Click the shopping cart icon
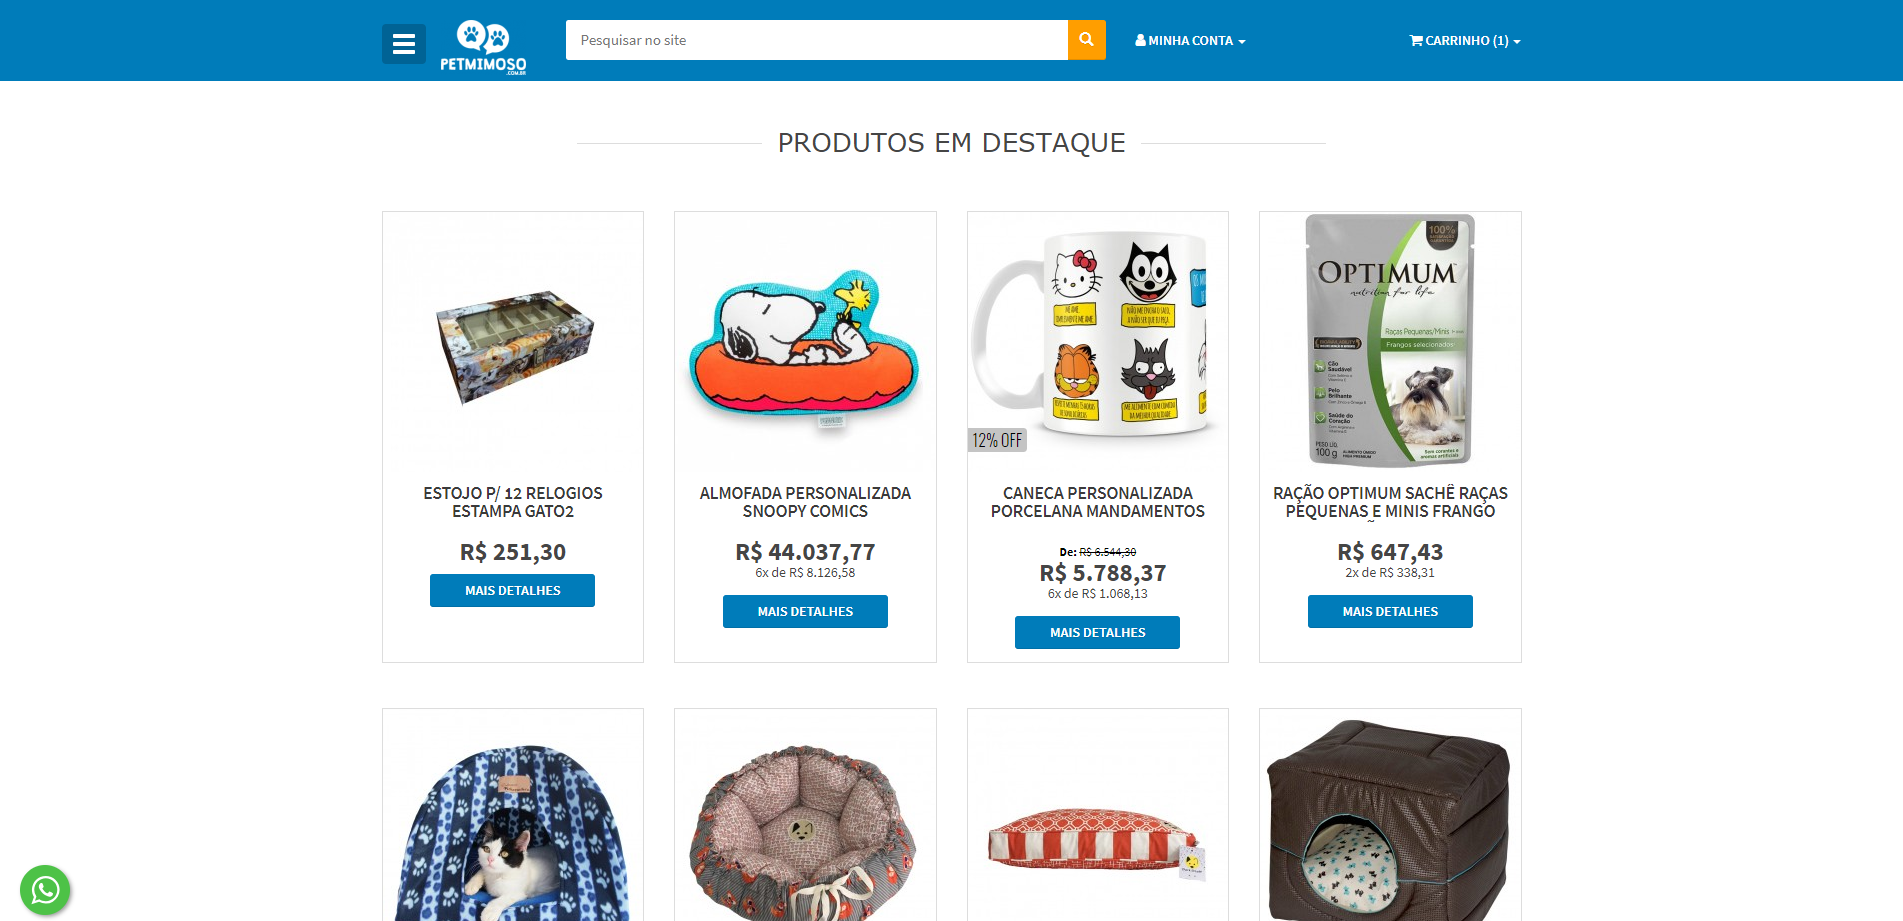 pyautogui.click(x=1416, y=41)
